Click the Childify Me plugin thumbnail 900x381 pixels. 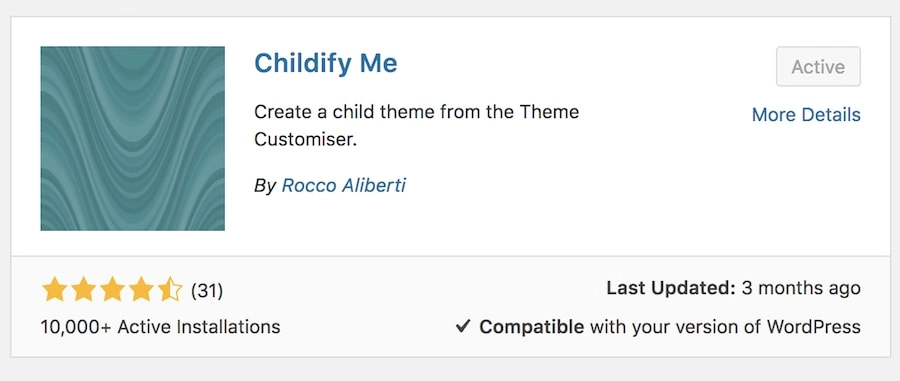(133, 138)
